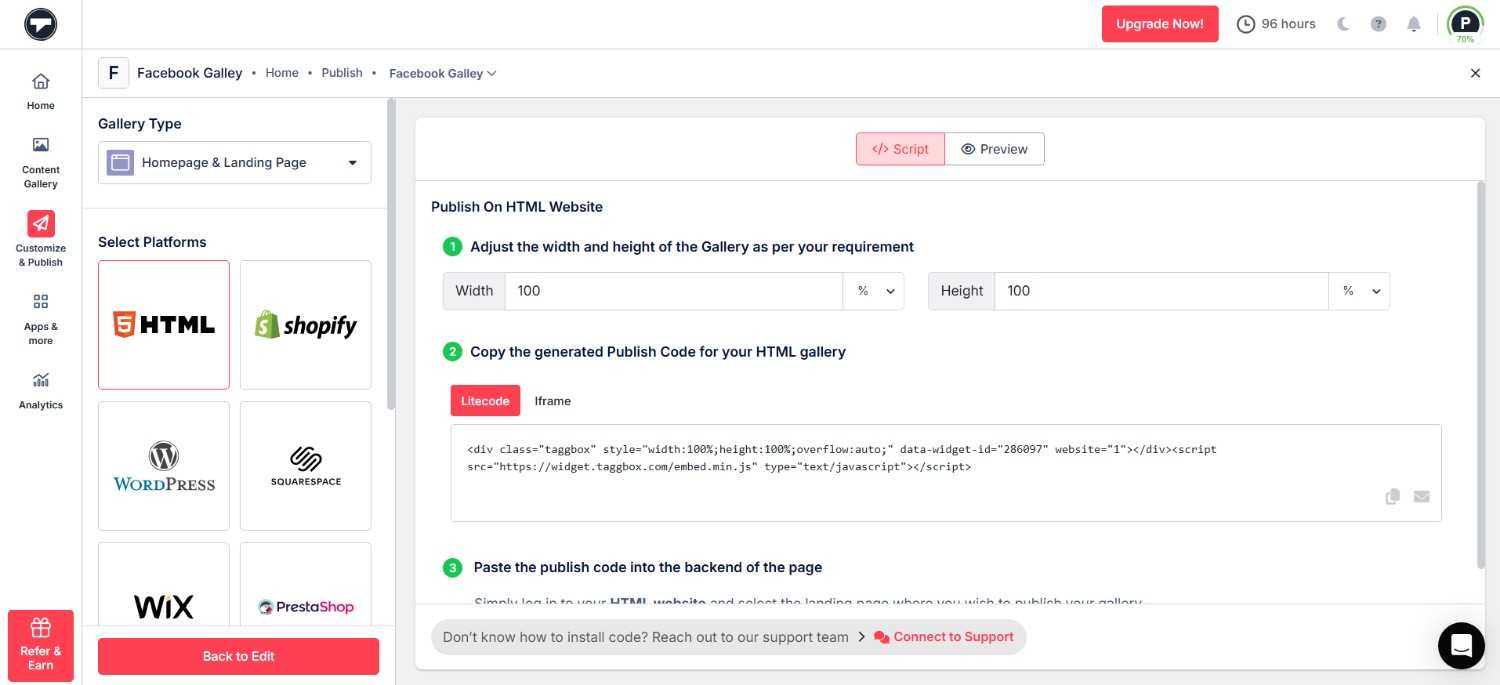This screenshot has height=685, width=1500.
Task: Enable dark mode with the moon icon
Action: (x=1343, y=23)
